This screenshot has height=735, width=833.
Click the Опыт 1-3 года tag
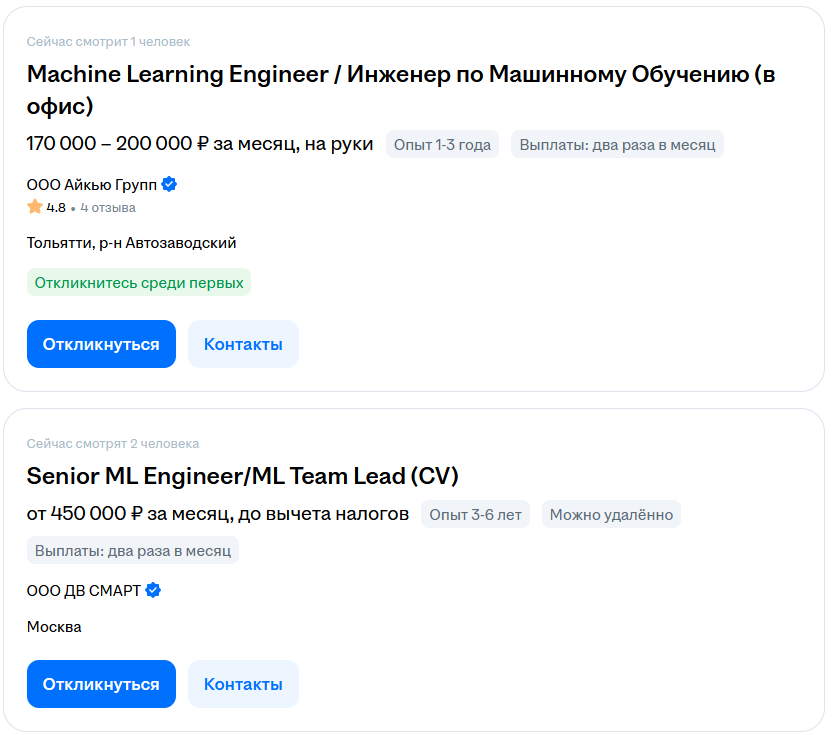(442, 145)
